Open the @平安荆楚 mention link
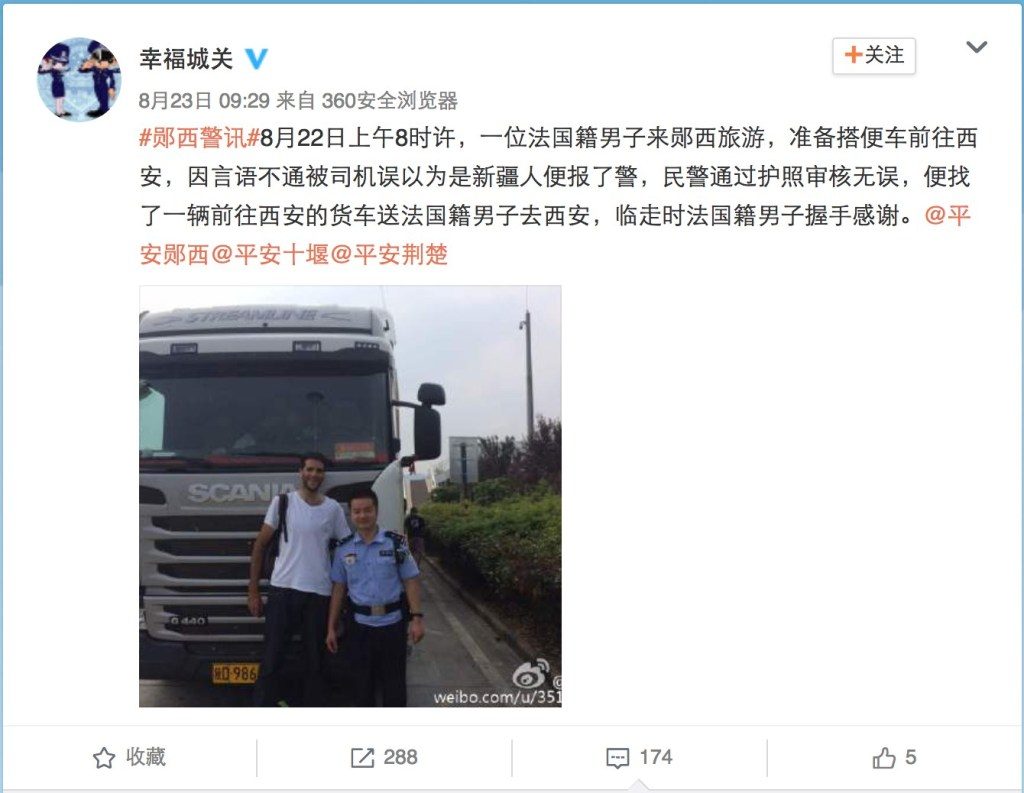This screenshot has height=793, width=1024. tap(389, 254)
